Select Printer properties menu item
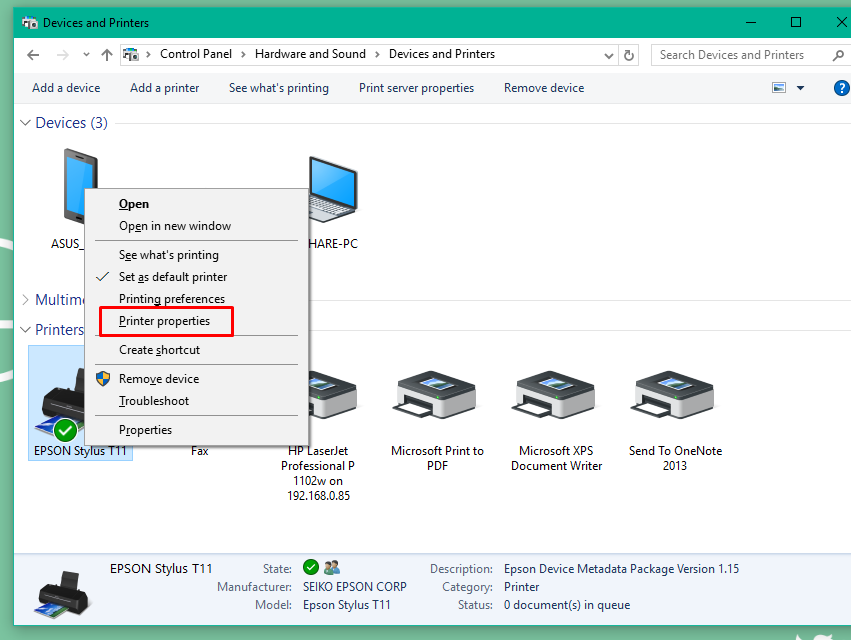The image size is (851, 640). pyautogui.click(x=164, y=321)
